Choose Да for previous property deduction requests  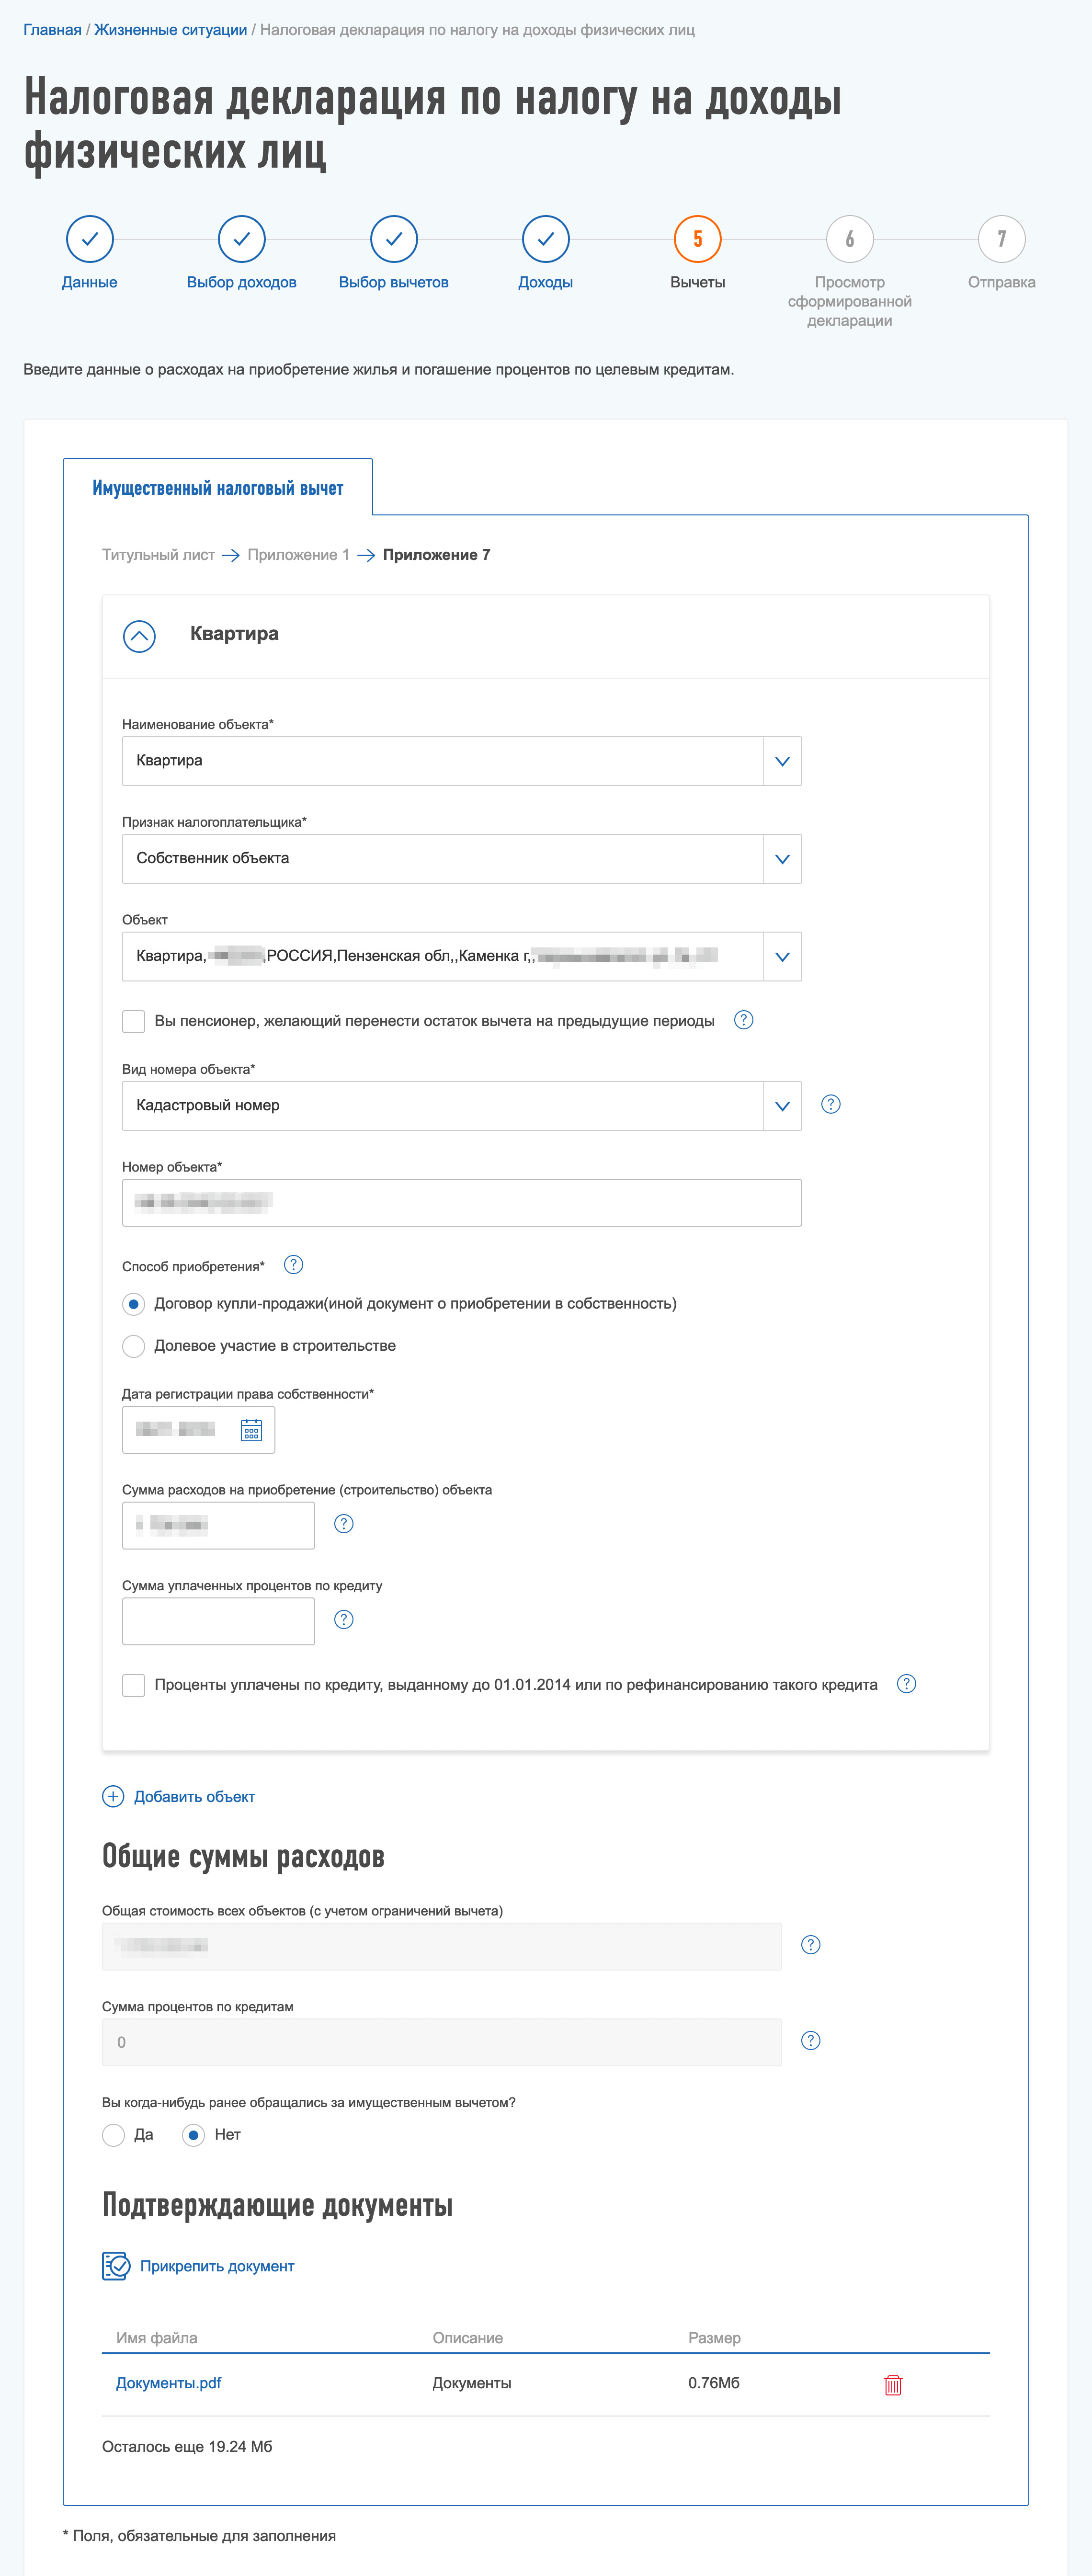[x=113, y=2135]
